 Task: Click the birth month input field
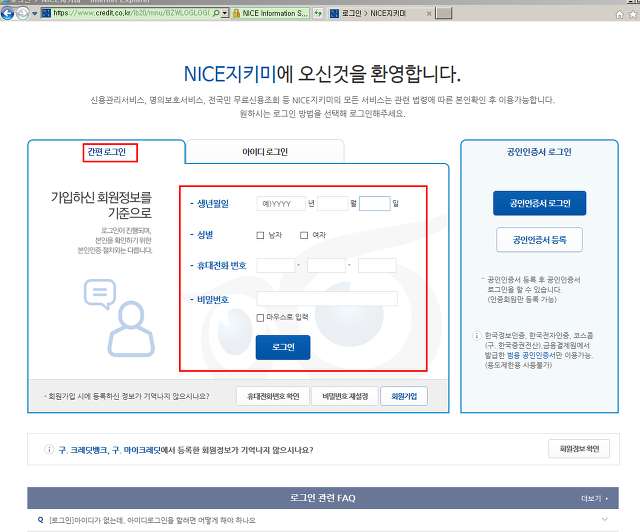tap(333, 203)
